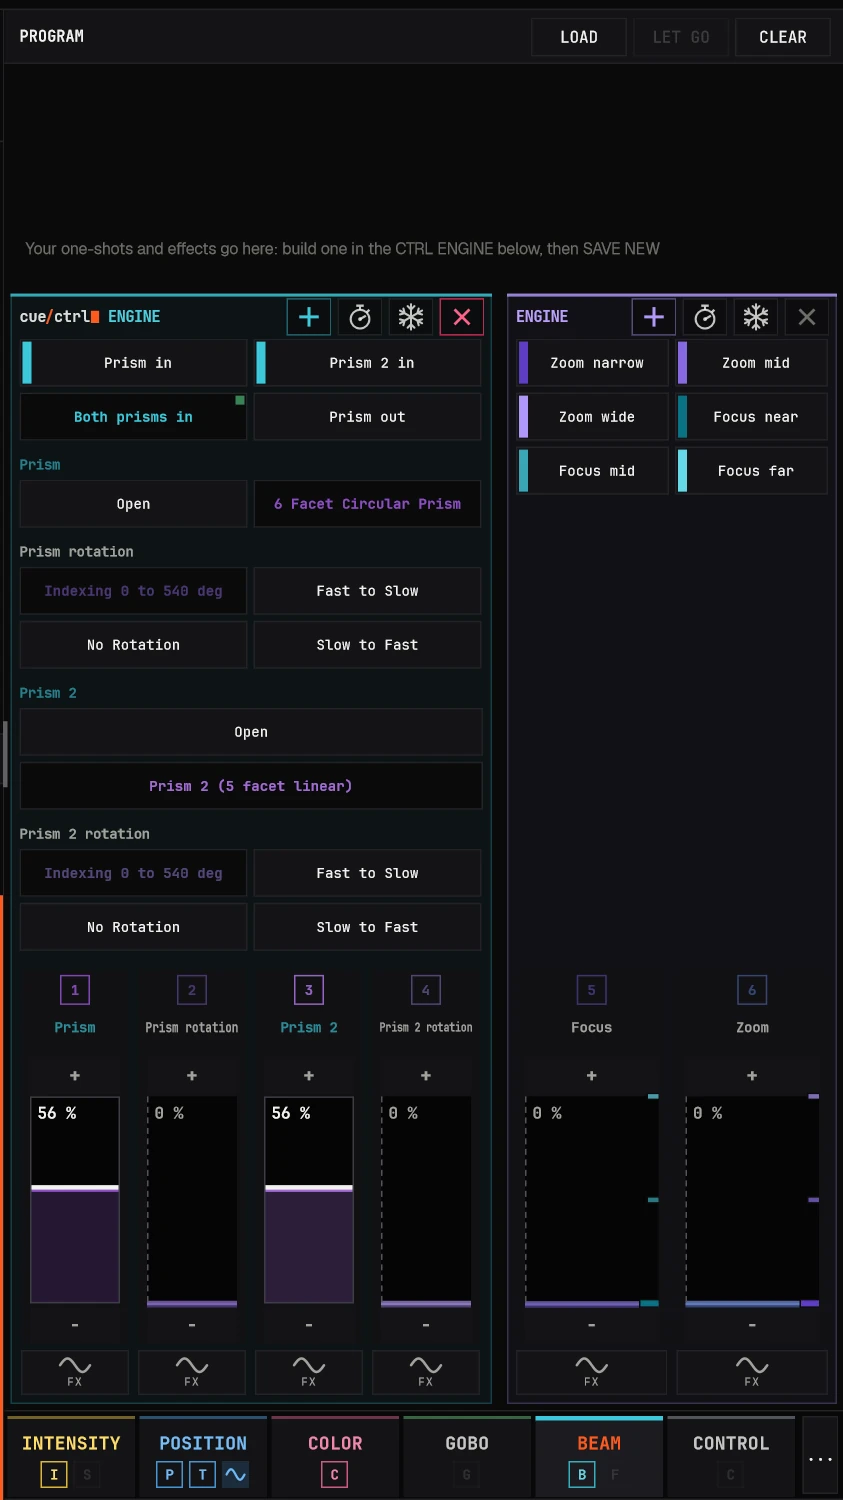Increase Prism 2 rotation fader with plus
The image size is (843, 1500).
point(426,1076)
